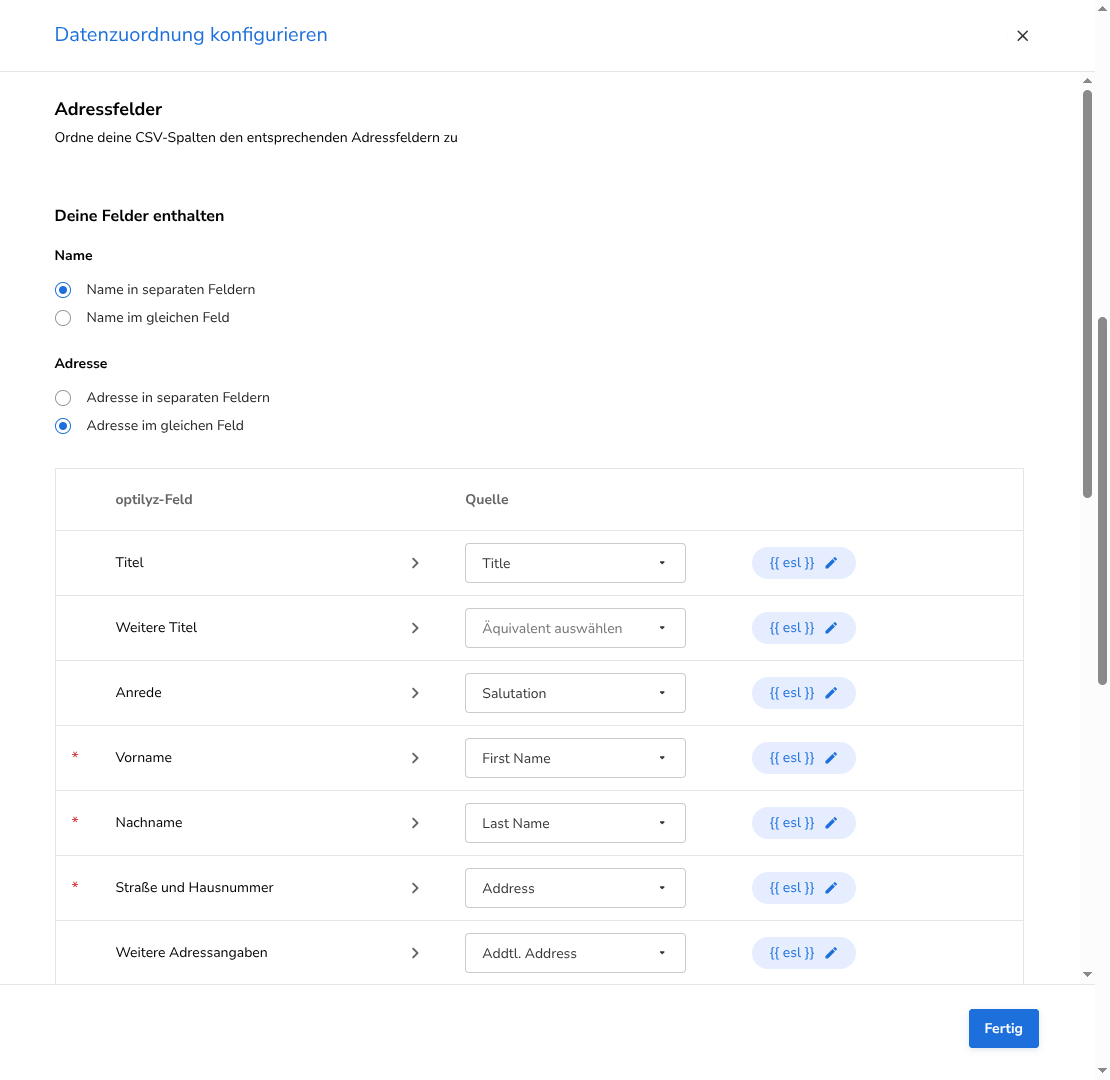Screen dimensions: 1110x1080
Task: Click the chevron arrow in the Anrede row
Action: 416,694
